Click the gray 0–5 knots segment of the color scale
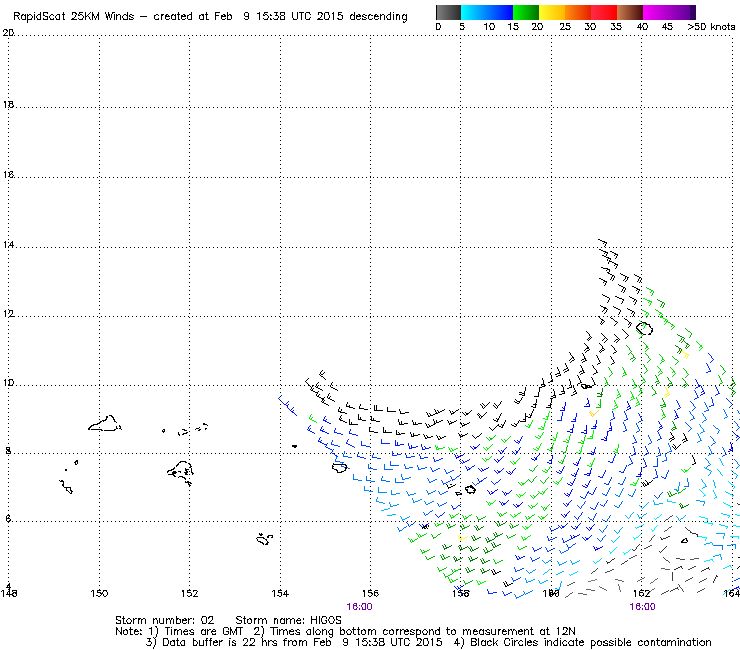 (448, 12)
